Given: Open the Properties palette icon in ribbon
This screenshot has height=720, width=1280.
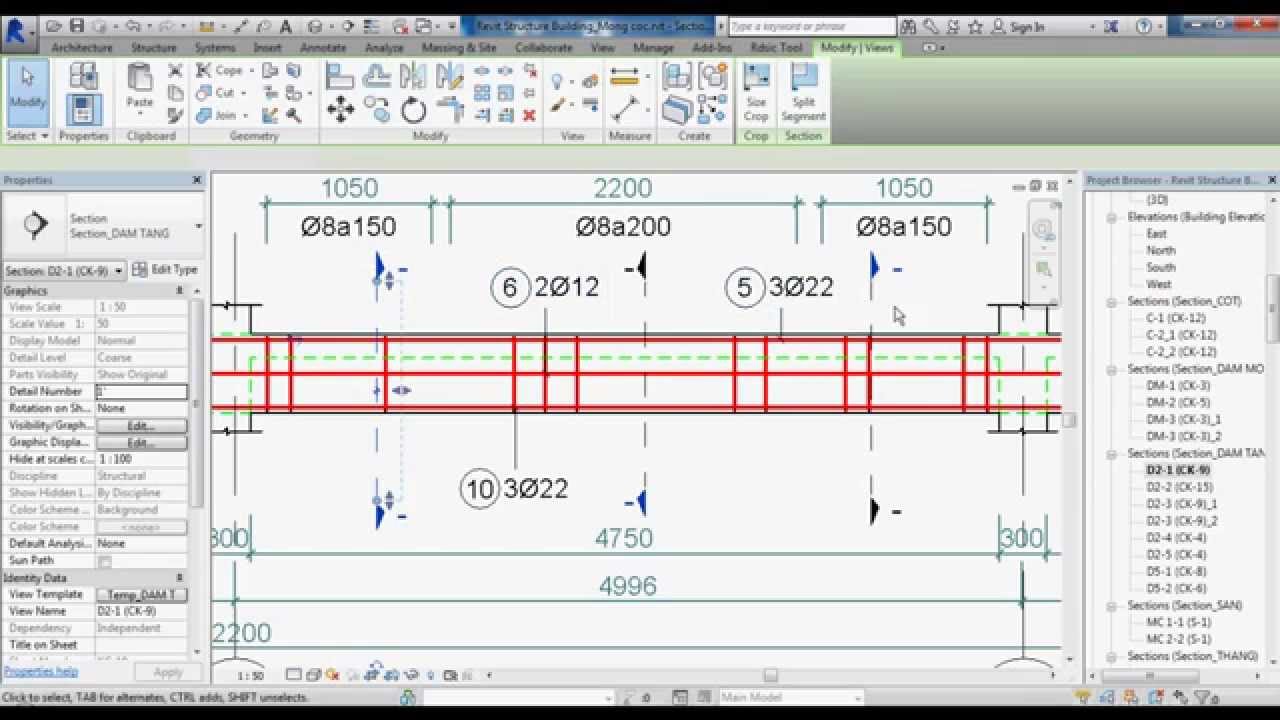Looking at the screenshot, I should (x=84, y=110).
